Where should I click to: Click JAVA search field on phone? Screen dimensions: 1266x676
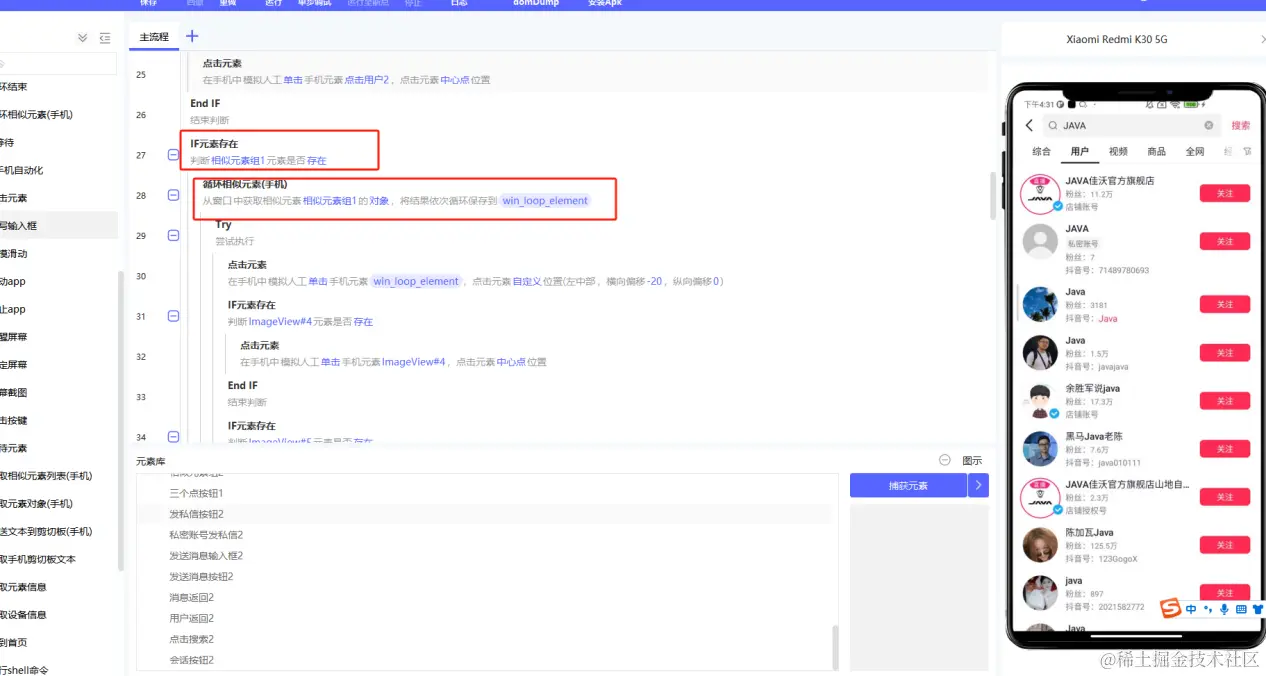pyautogui.click(x=1130, y=125)
